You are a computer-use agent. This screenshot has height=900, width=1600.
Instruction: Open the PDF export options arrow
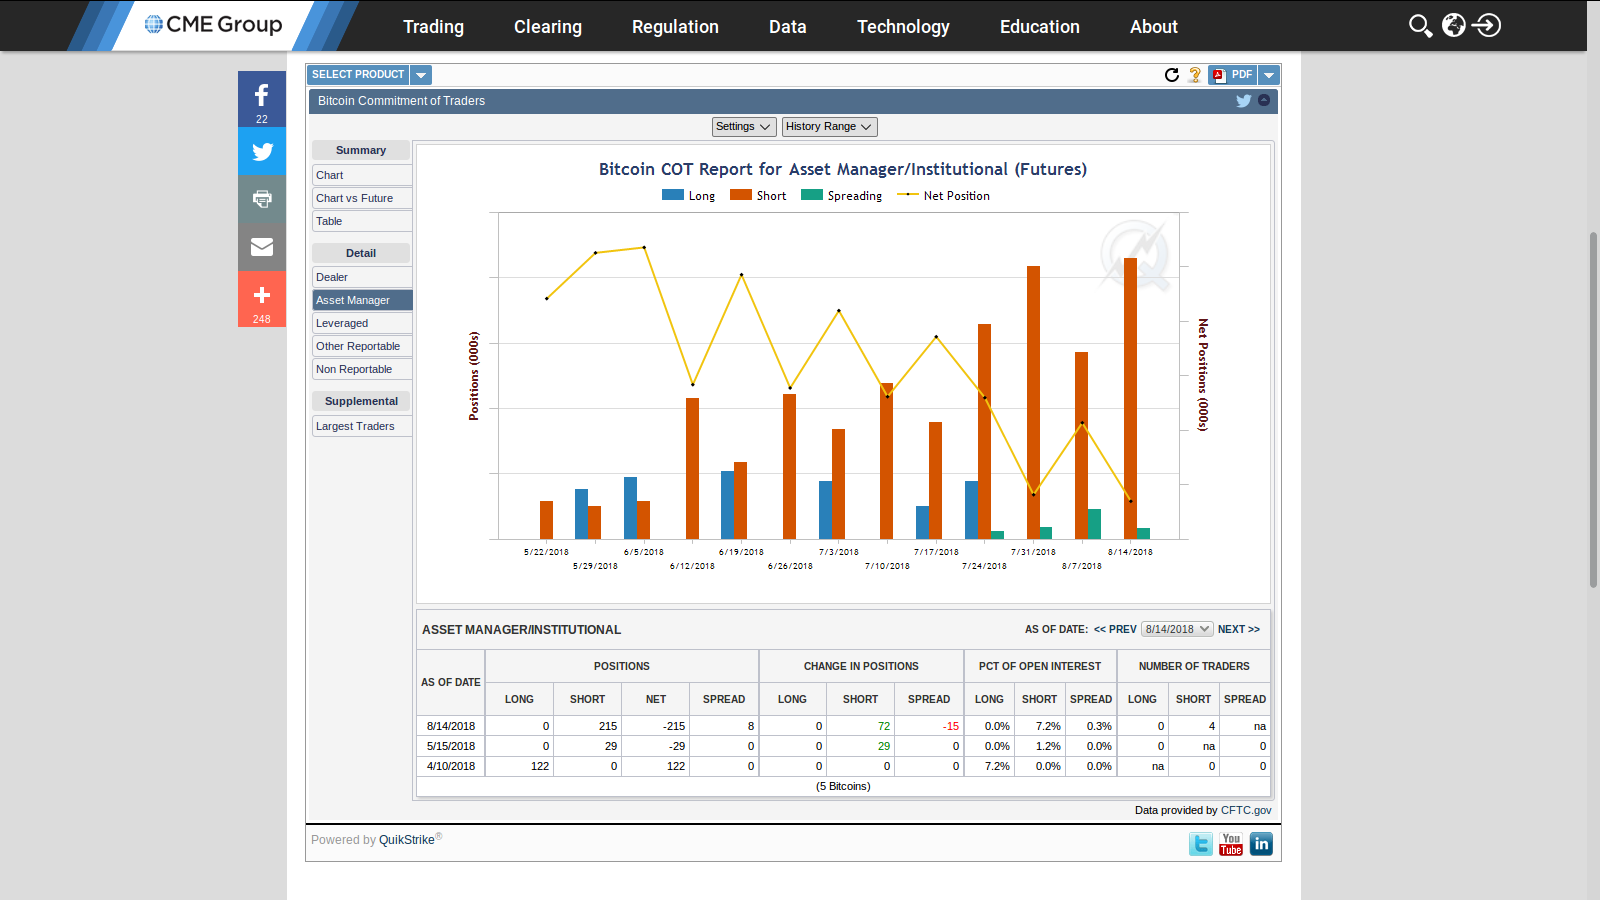pos(1269,75)
